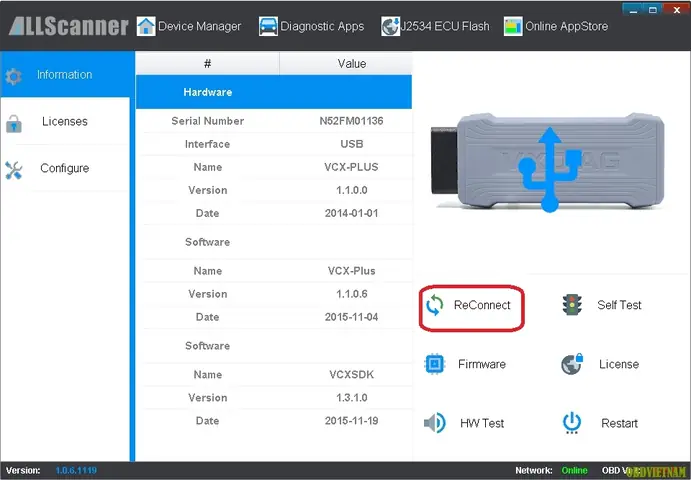This screenshot has height=480, width=691.
Task: Click the # column header
Action: 207,63
